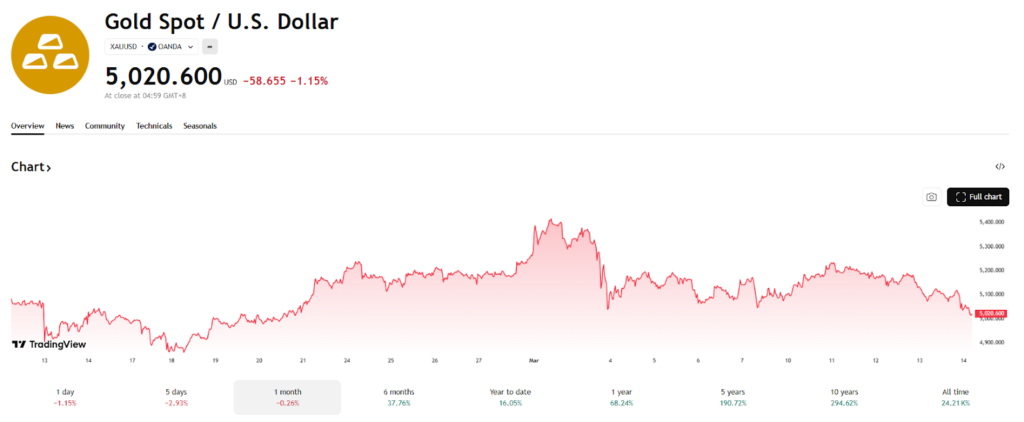
Task: Click the TradingView logo on chart
Action: (x=49, y=344)
